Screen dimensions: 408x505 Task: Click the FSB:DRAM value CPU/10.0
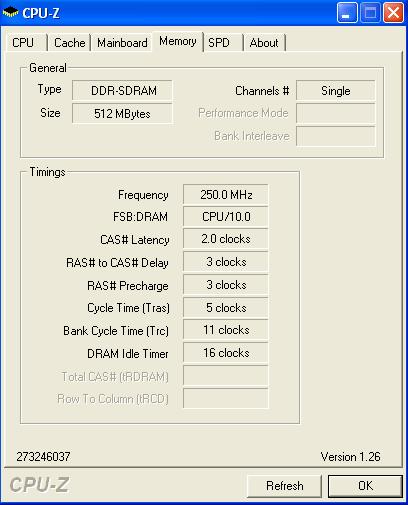[226, 217]
